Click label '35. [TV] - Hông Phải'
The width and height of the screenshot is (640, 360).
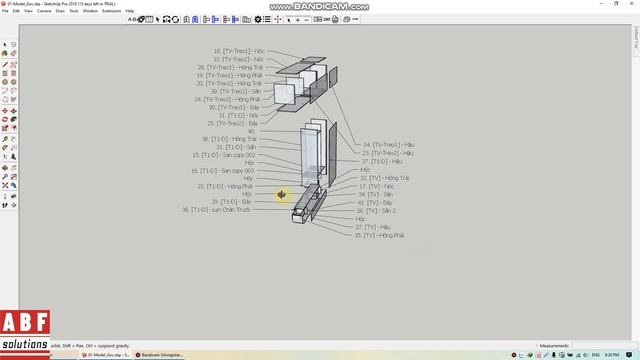click(x=379, y=235)
